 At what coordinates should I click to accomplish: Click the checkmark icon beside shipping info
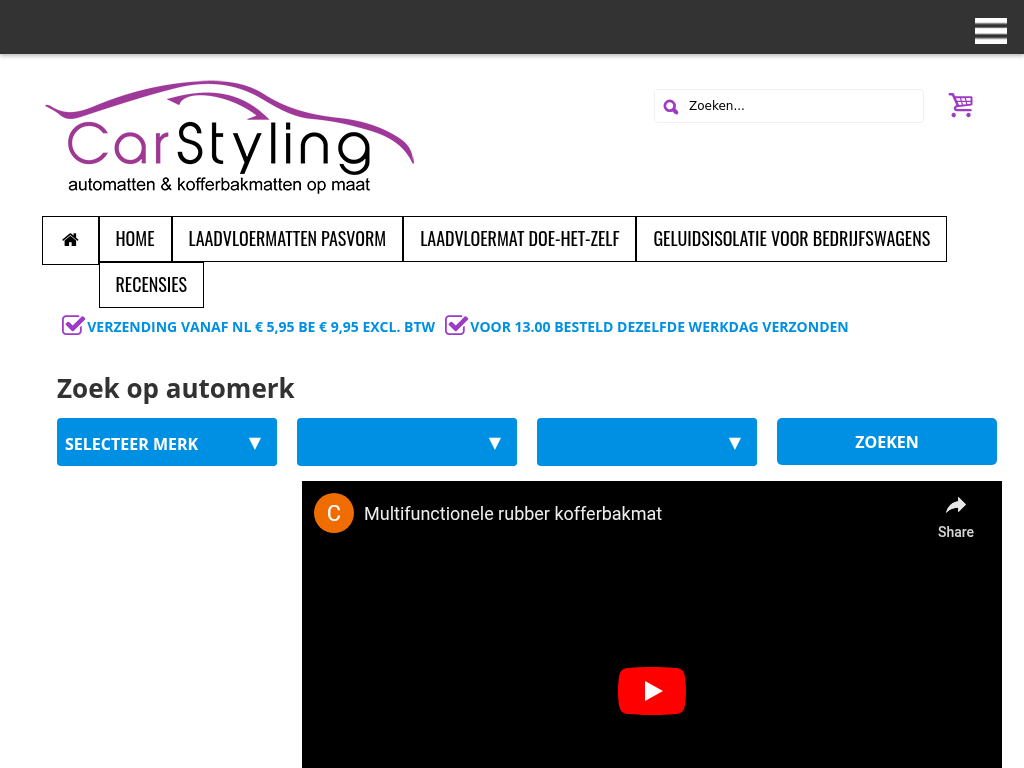[x=73, y=325]
